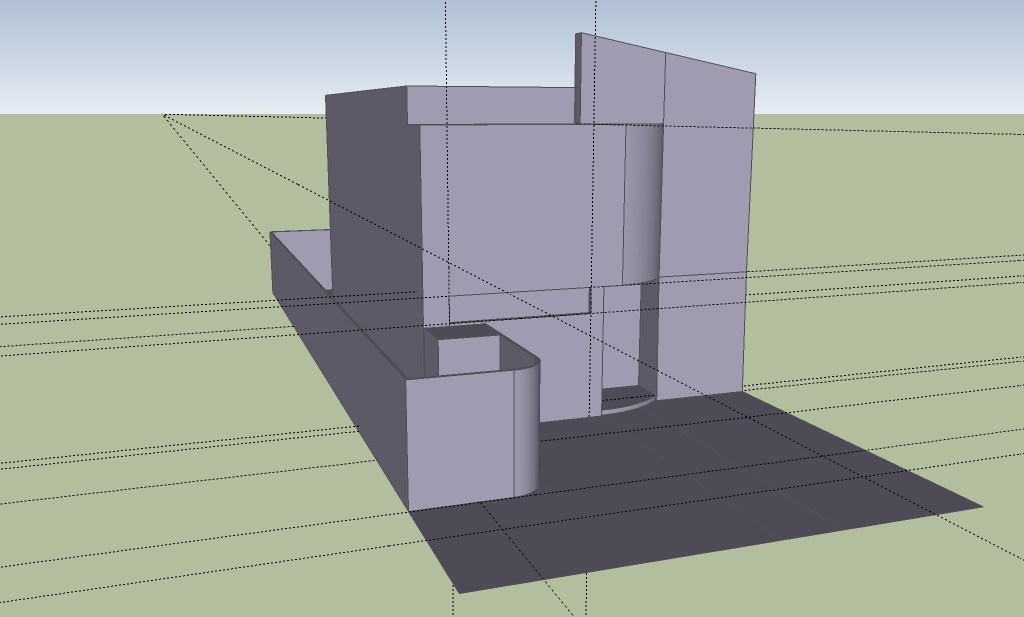Viewport: 1024px width, 617px height.
Task: Select the rounded corner of low wall
Action: point(527,430)
